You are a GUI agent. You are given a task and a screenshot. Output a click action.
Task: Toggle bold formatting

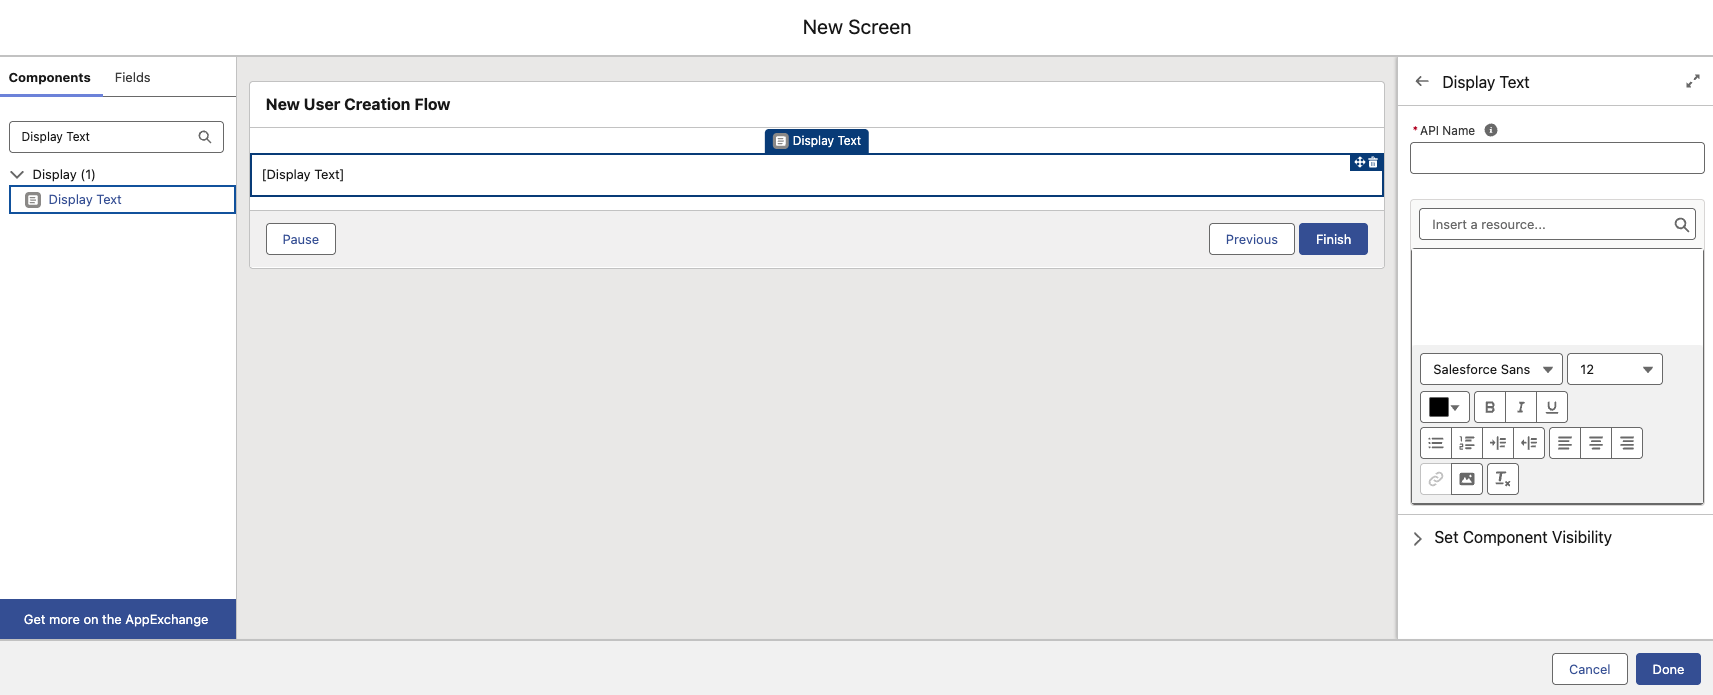pos(1490,407)
